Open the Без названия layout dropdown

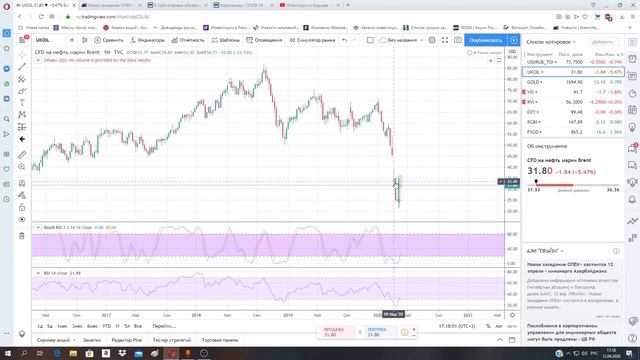pos(401,40)
